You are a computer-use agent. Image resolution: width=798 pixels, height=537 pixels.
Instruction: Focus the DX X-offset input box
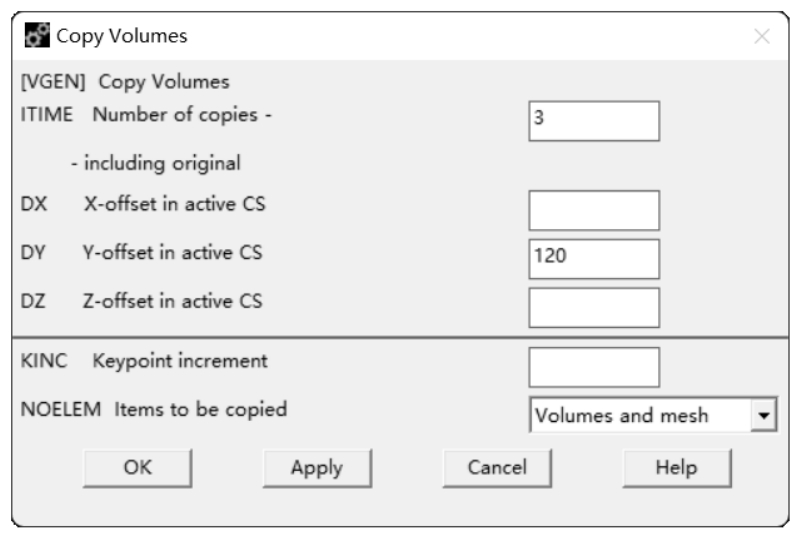[594, 210]
